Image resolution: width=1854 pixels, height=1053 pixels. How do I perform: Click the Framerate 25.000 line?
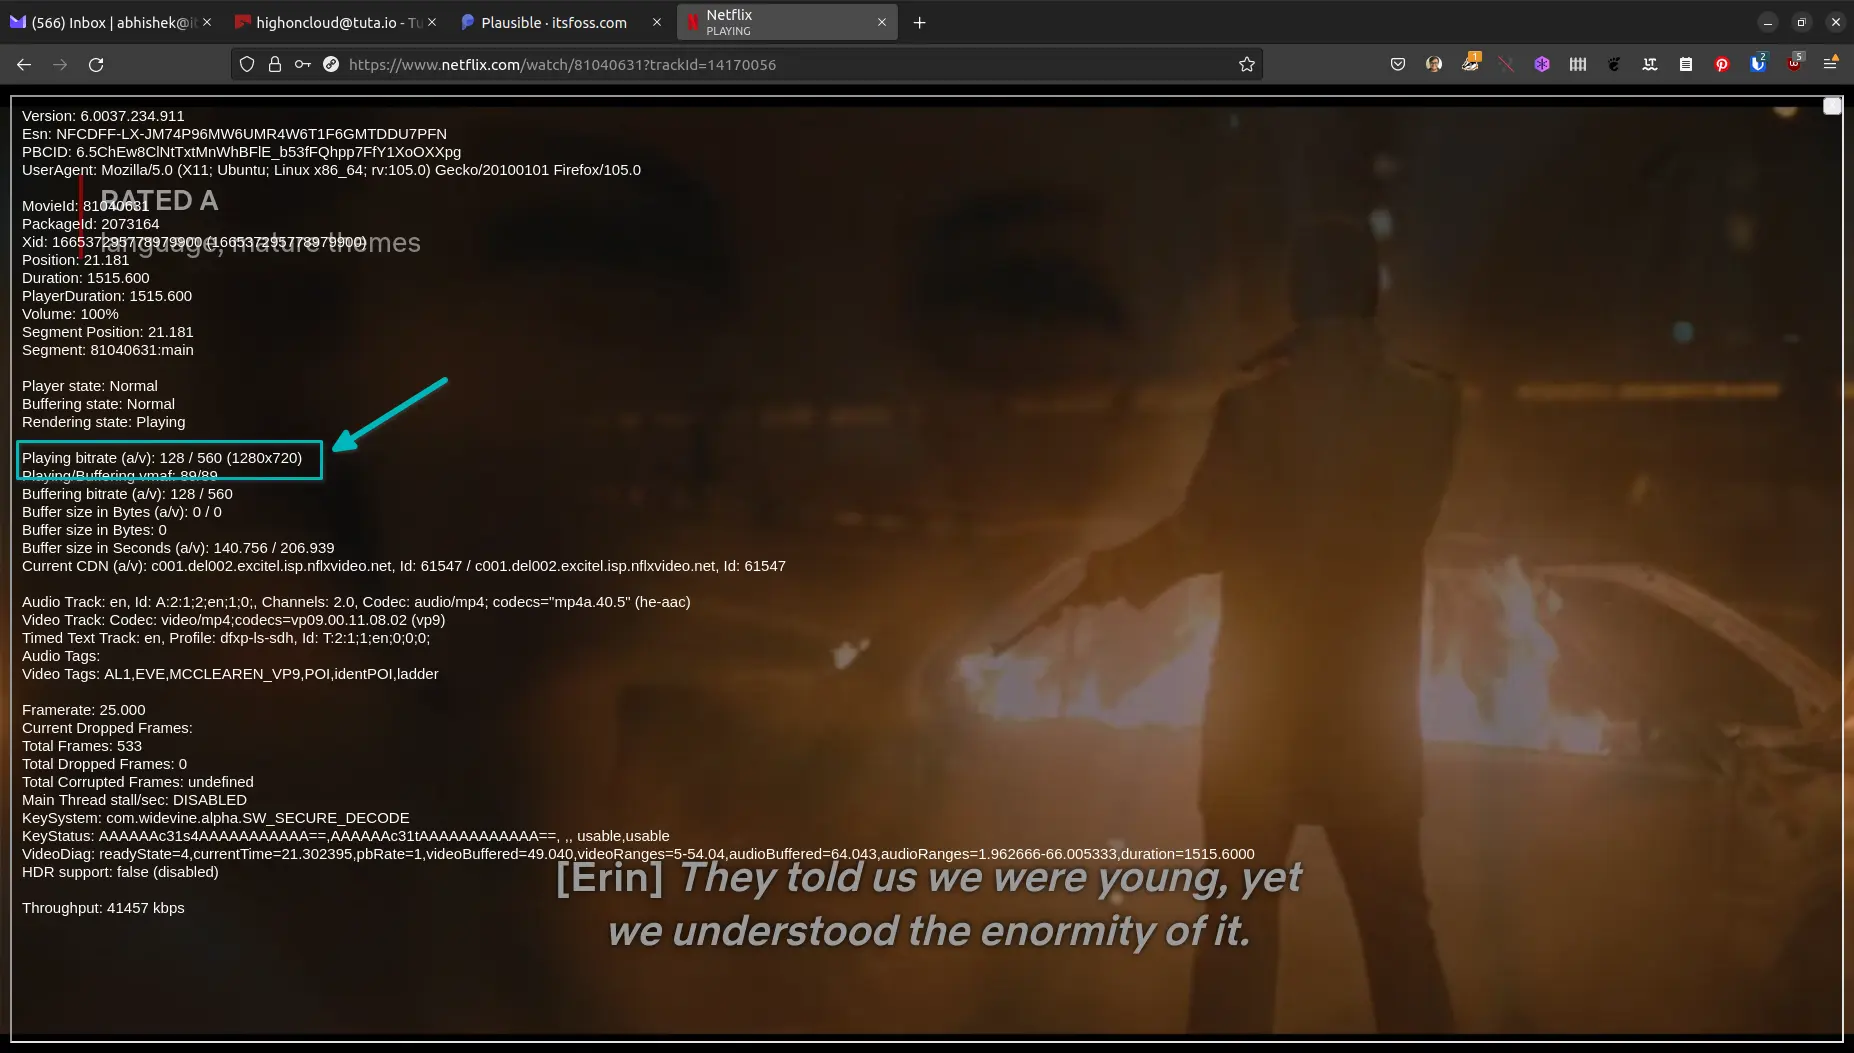click(84, 710)
